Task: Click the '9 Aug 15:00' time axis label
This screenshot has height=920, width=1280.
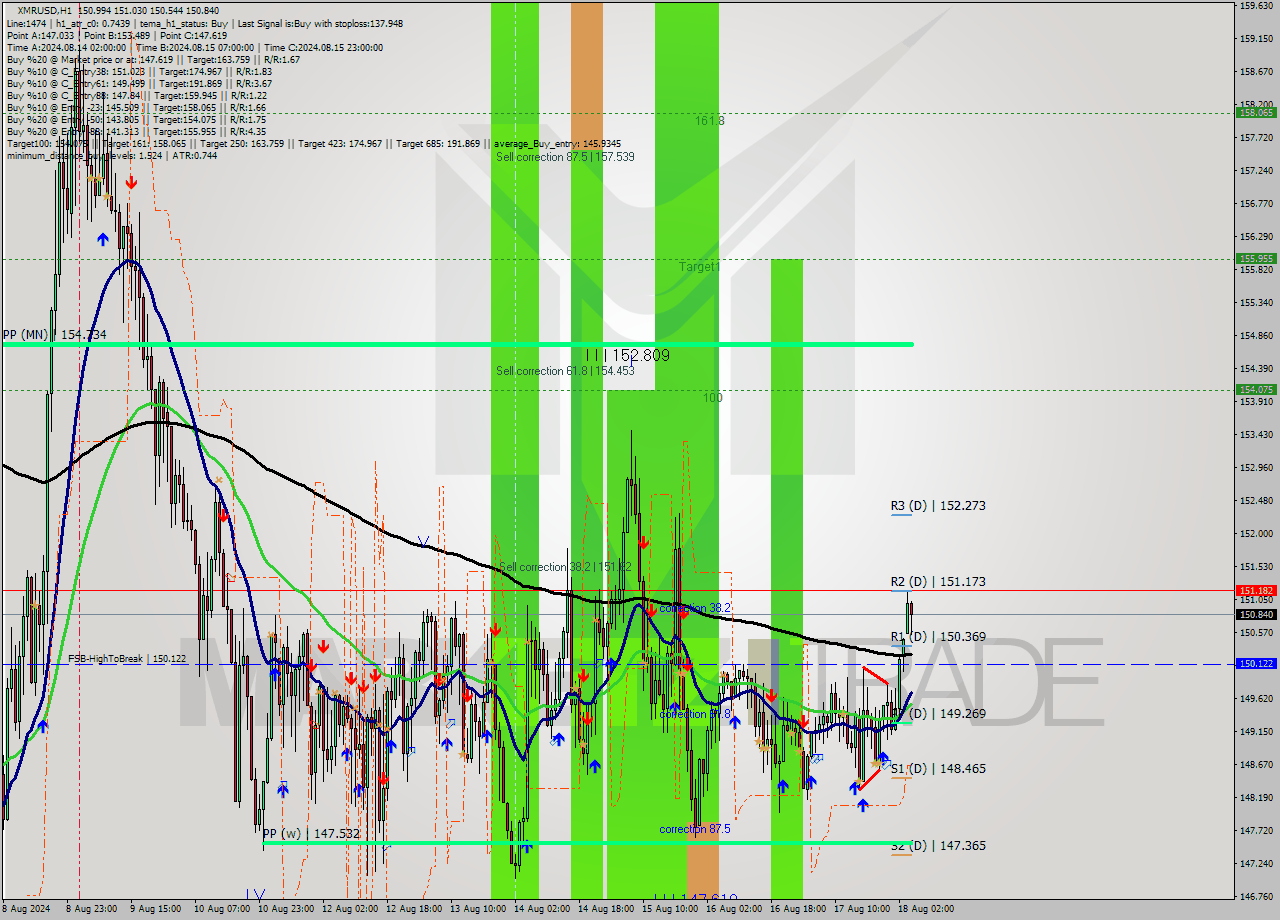Action: tap(155, 909)
